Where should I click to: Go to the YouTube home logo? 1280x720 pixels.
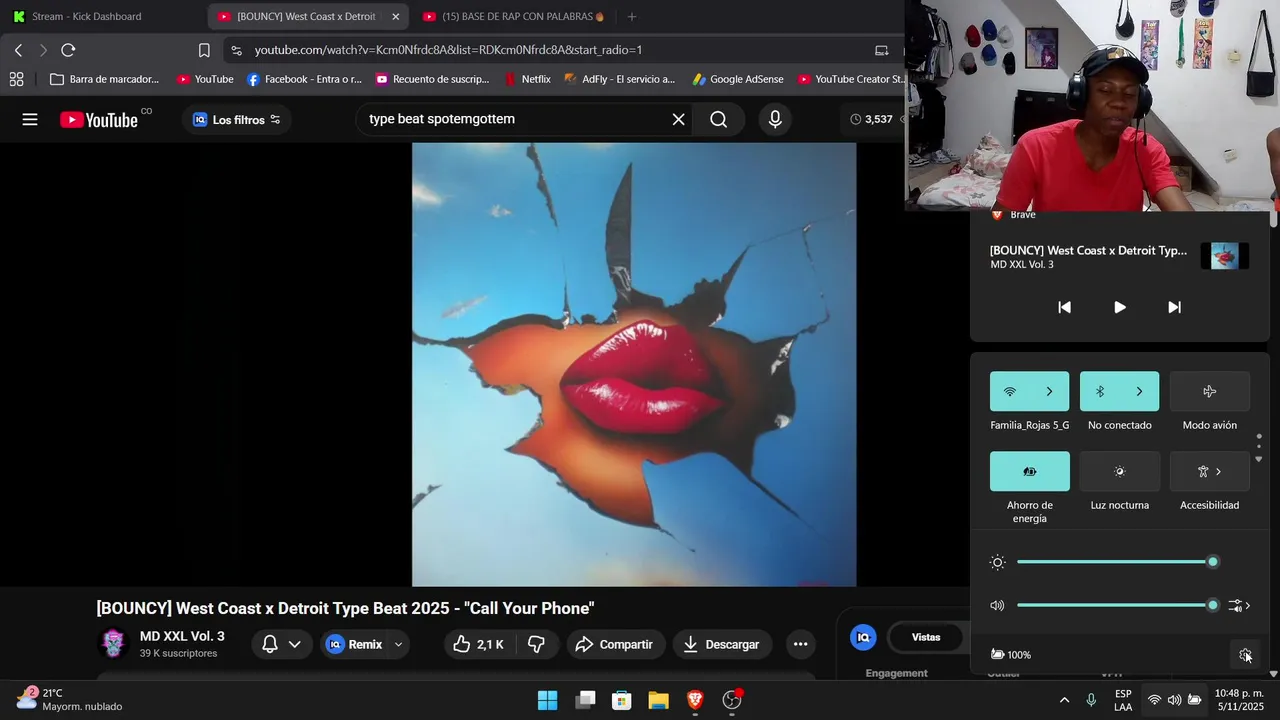click(x=99, y=120)
